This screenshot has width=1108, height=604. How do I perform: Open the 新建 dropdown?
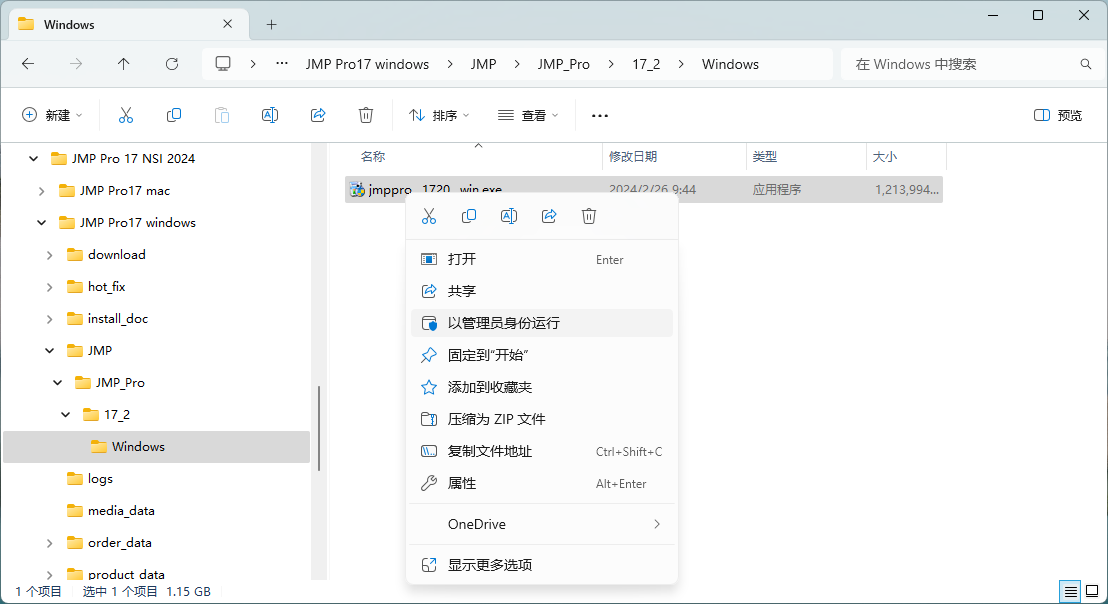(52, 115)
